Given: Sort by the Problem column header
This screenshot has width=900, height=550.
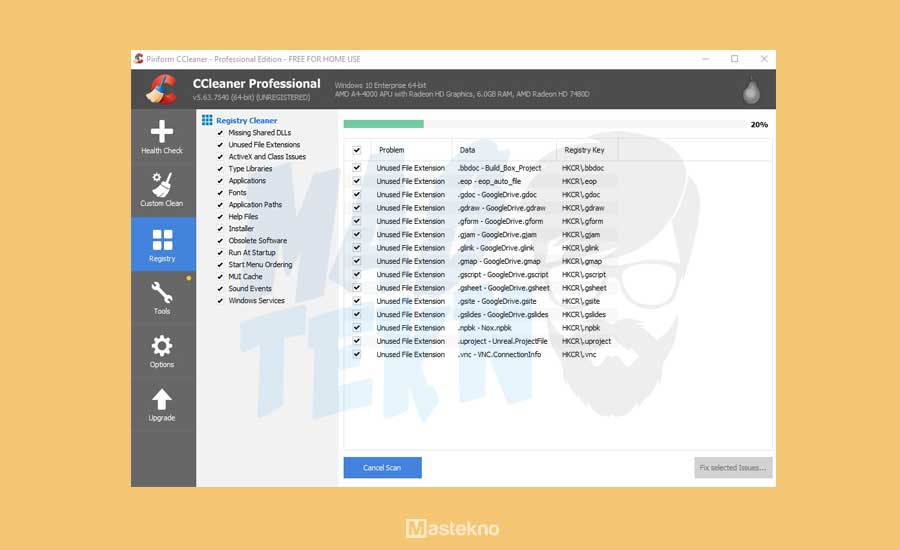Looking at the screenshot, I should pyautogui.click(x=412, y=150).
